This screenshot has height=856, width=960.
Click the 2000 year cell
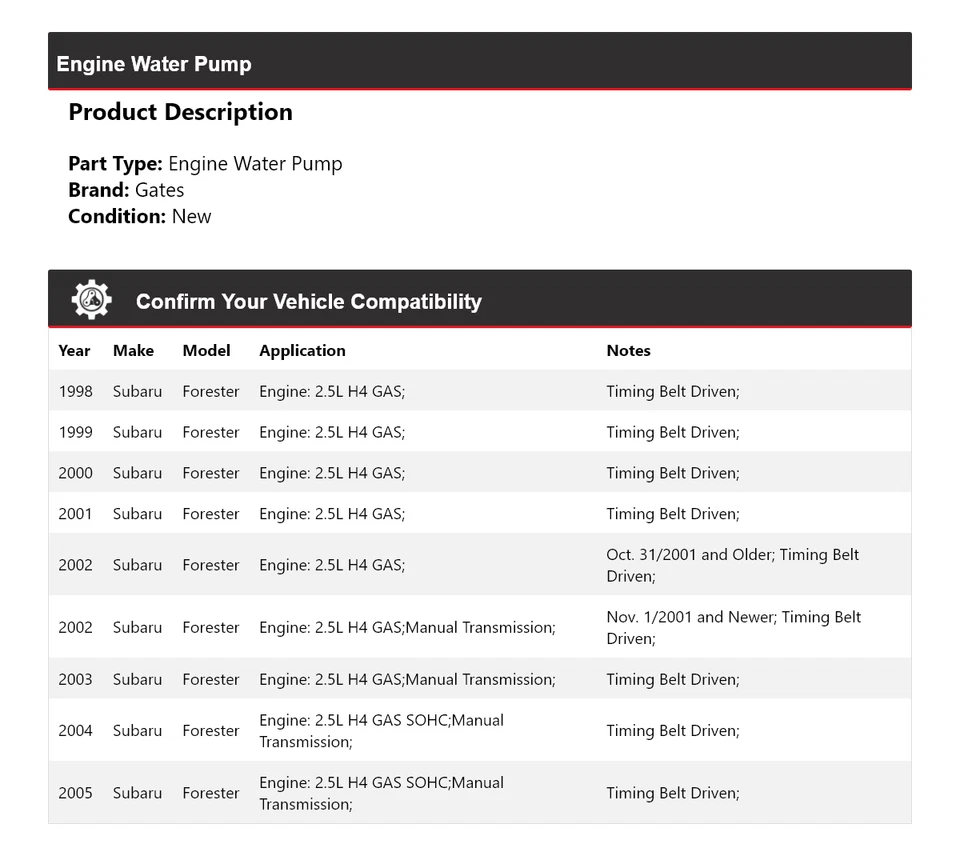point(75,474)
